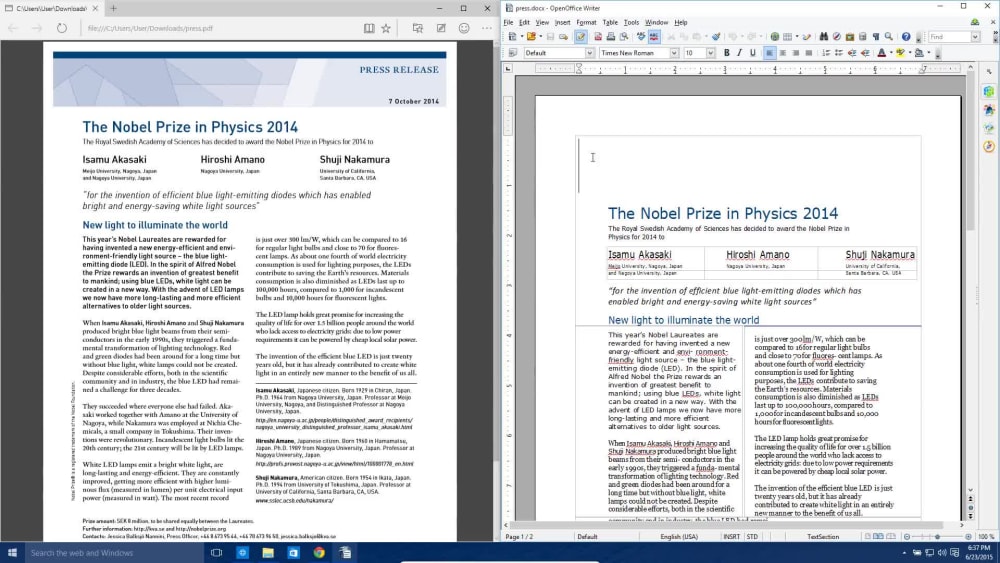Toggle Underline formatting
The width and height of the screenshot is (1000, 563).
coord(753,53)
